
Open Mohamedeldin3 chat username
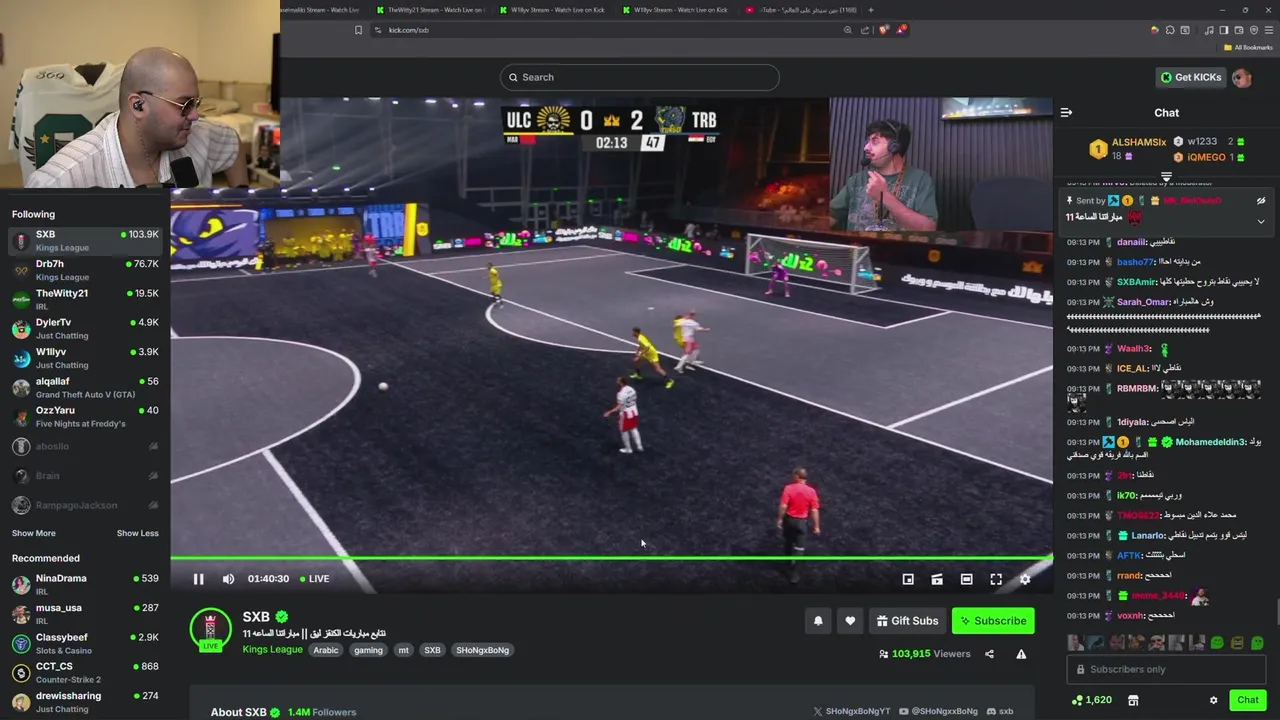pos(1211,442)
